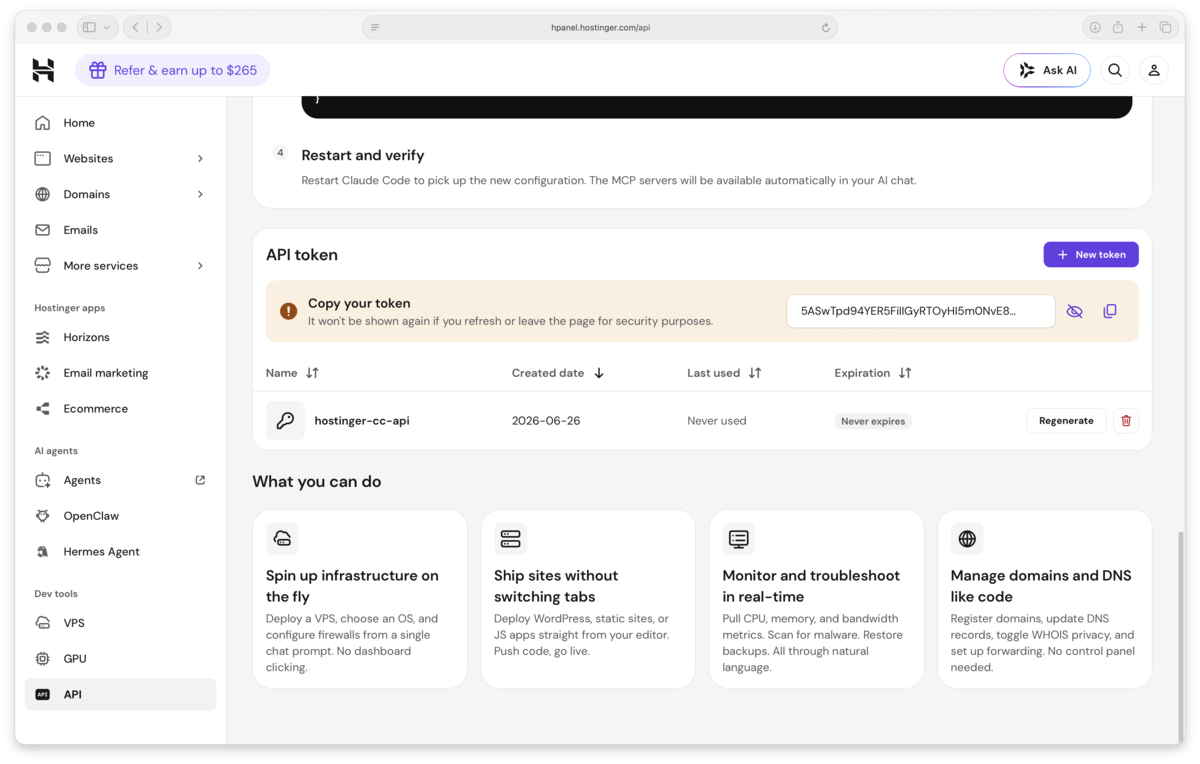Viewport: 1200px width, 764px height.
Task: Click the Safari address bar
Action: pyautogui.click(x=600, y=28)
